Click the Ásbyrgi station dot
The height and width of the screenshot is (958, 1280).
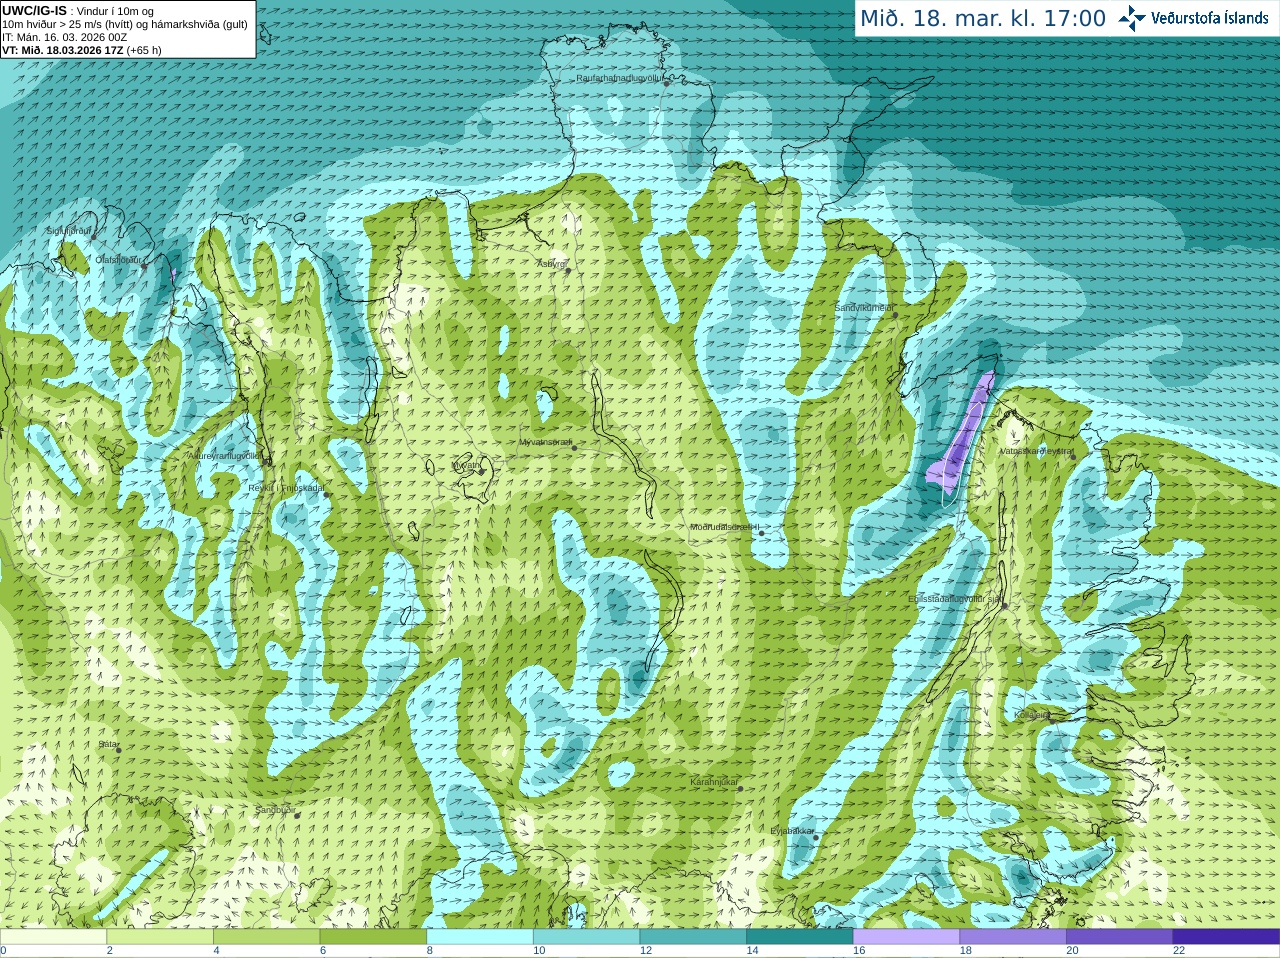(566, 270)
